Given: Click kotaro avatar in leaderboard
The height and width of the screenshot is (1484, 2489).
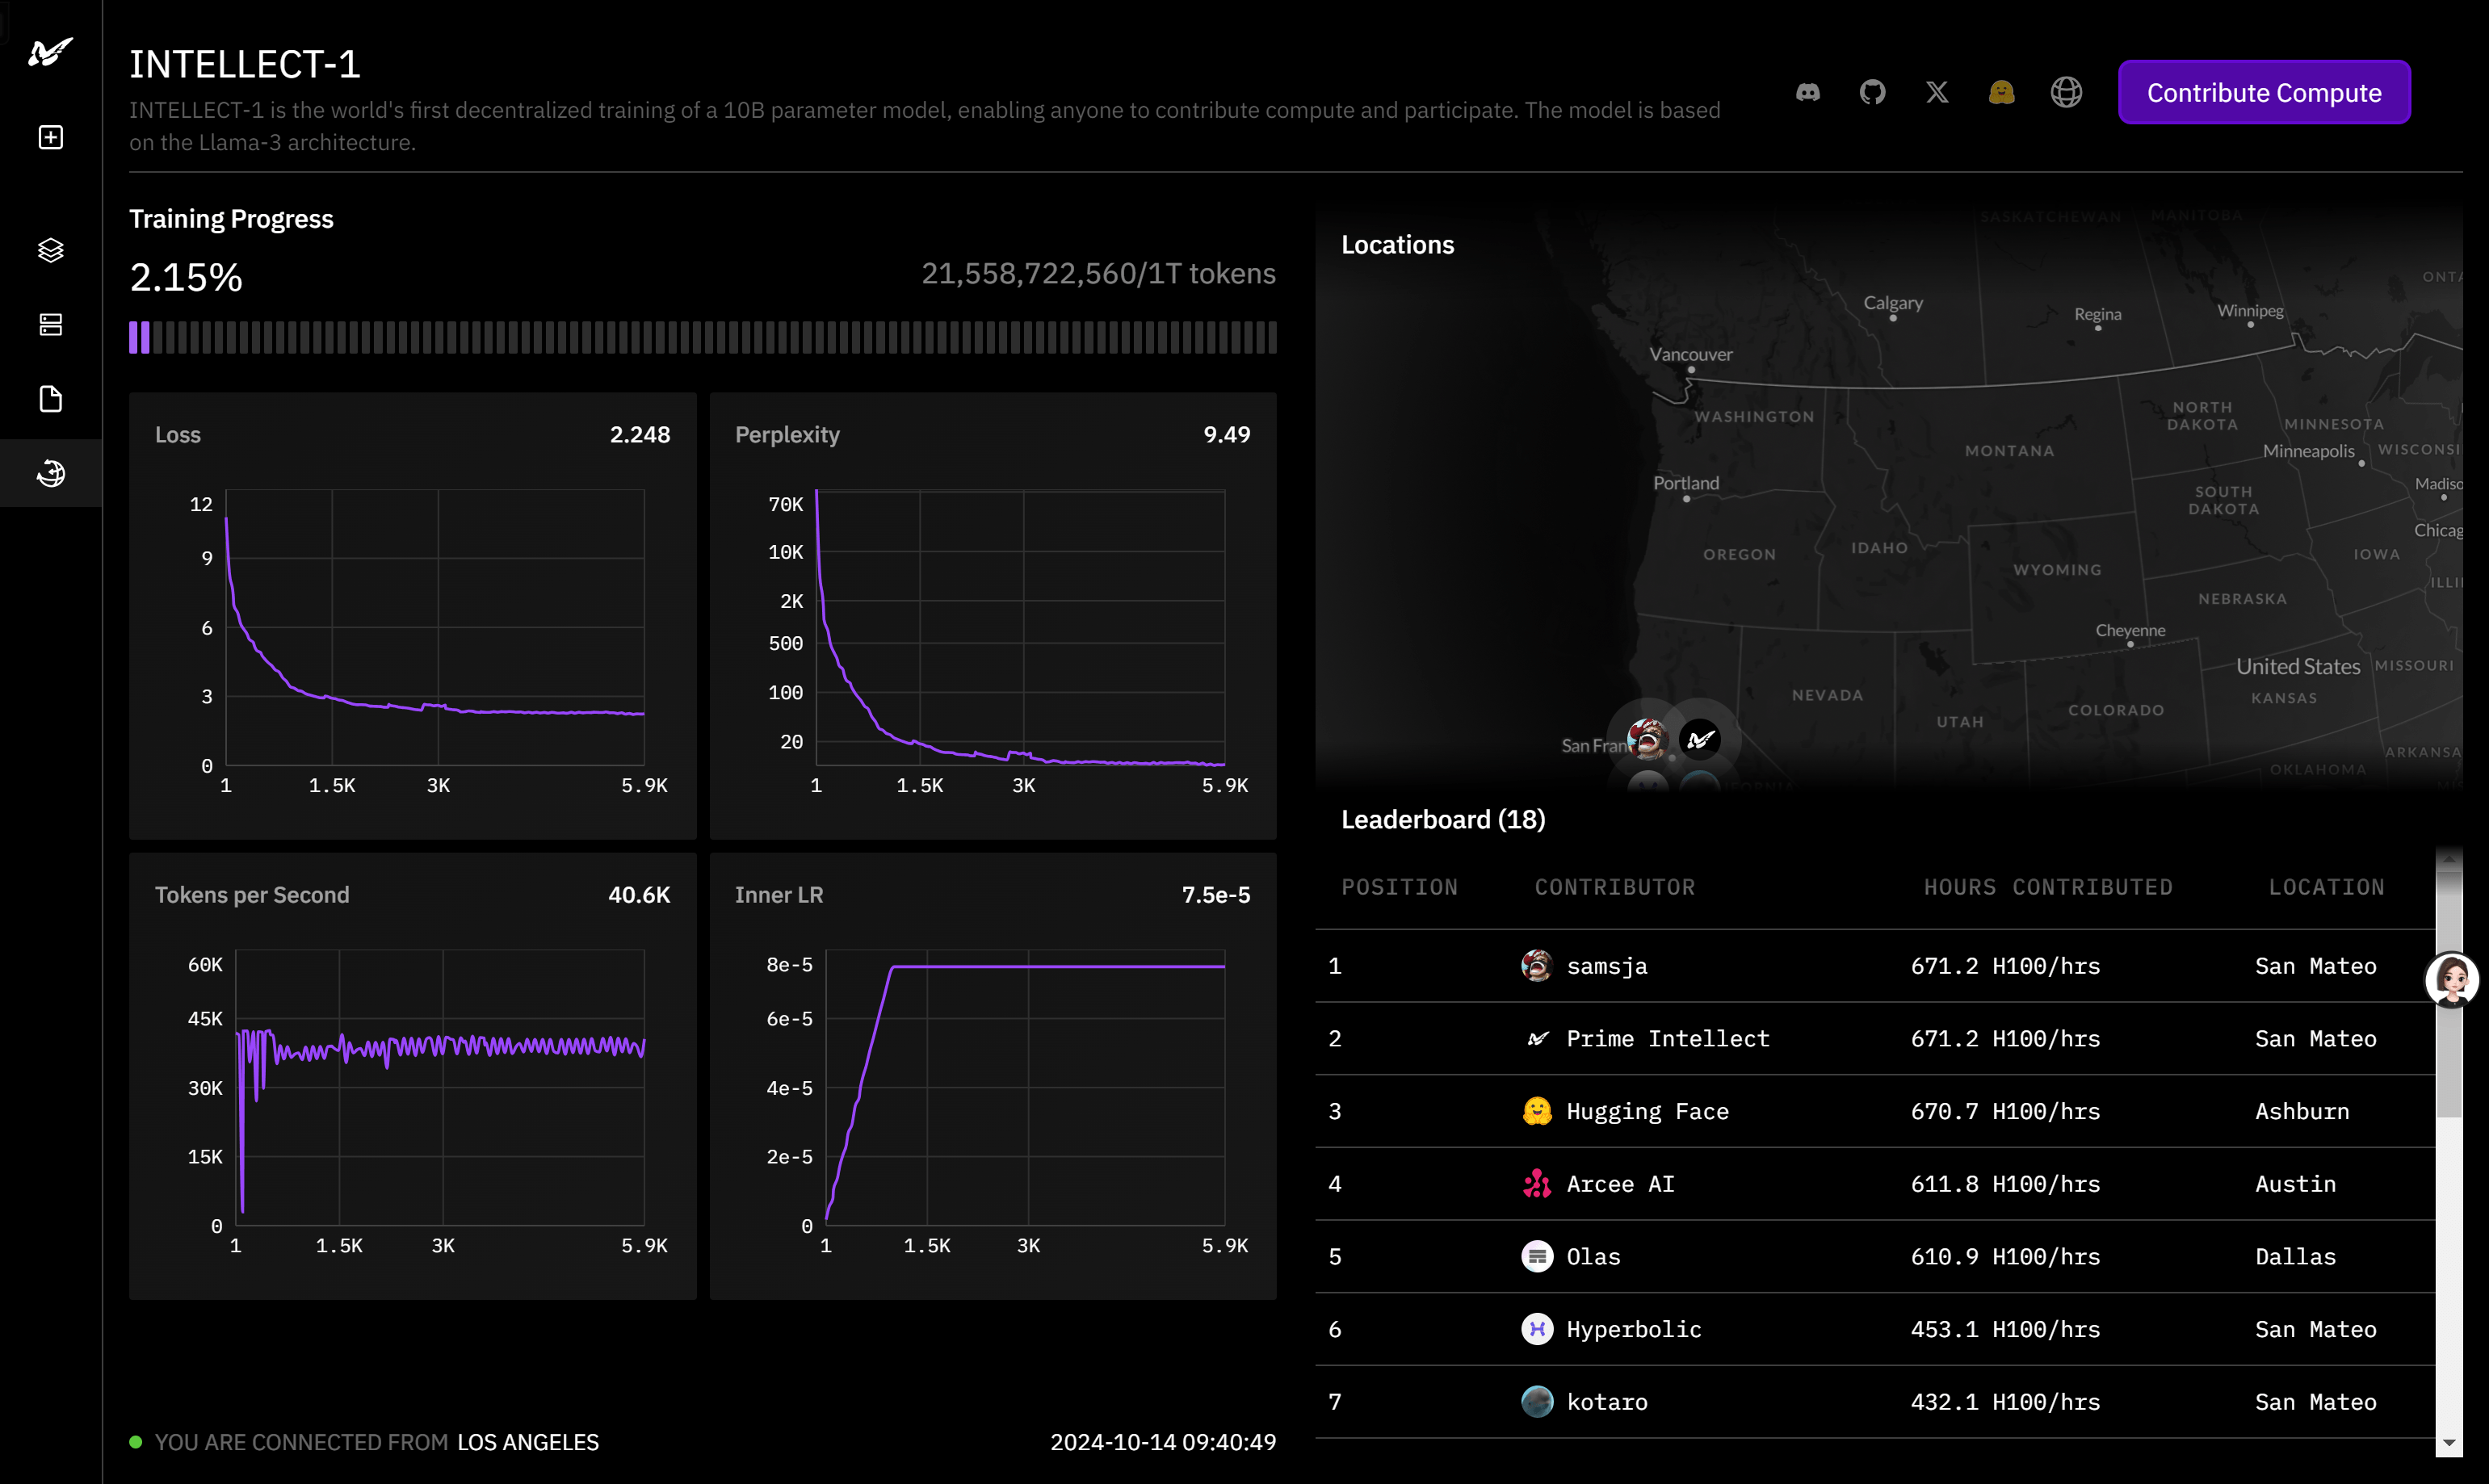Looking at the screenshot, I should pyautogui.click(x=1537, y=1402).
